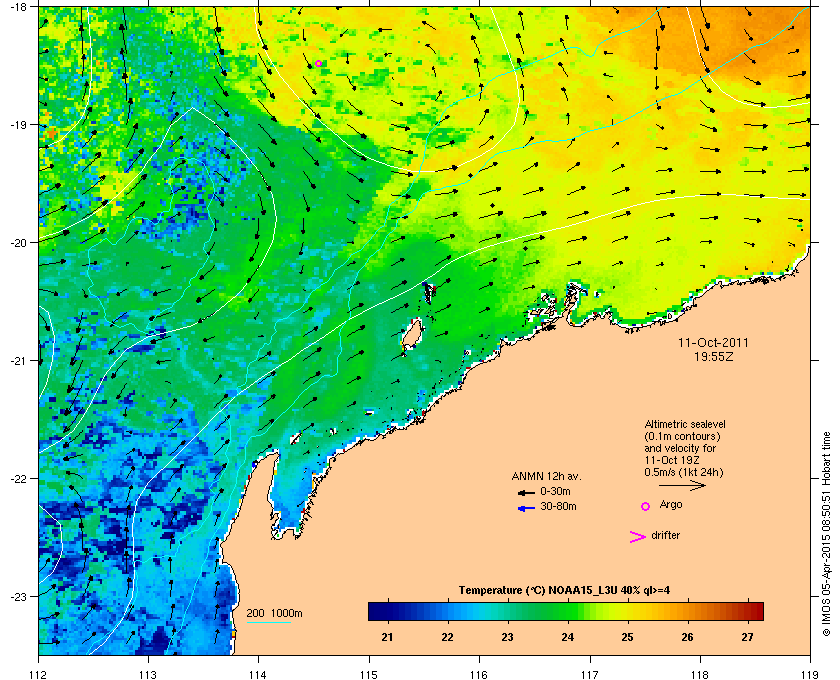The image size is (840, 680).
Task: Click the longitude axis label '113'
Action: 148,675
